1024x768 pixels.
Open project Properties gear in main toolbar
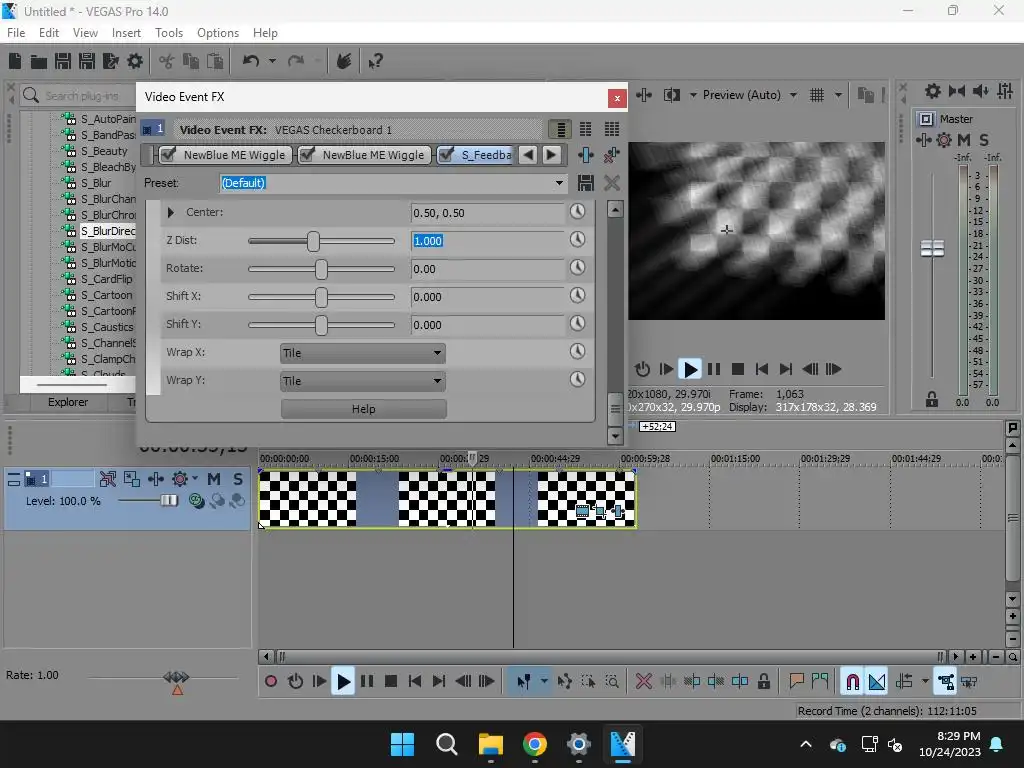click(x=135, y=61)
